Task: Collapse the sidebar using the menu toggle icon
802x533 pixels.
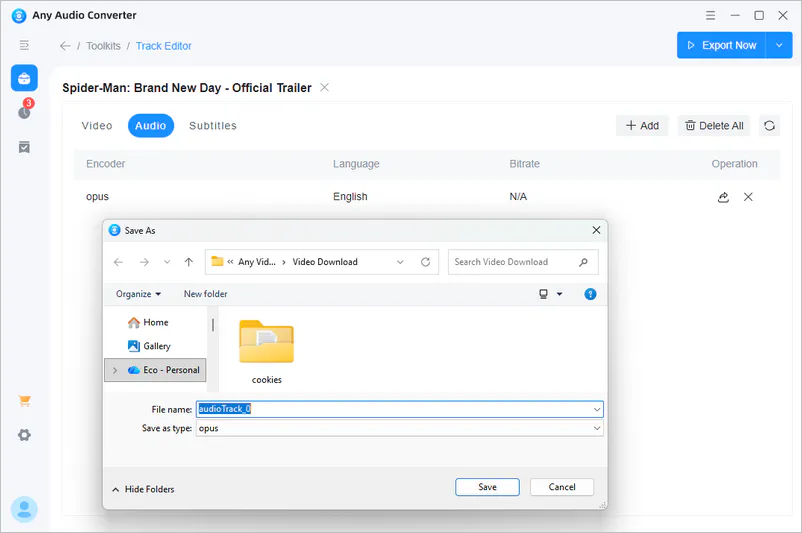Action: 24,46
